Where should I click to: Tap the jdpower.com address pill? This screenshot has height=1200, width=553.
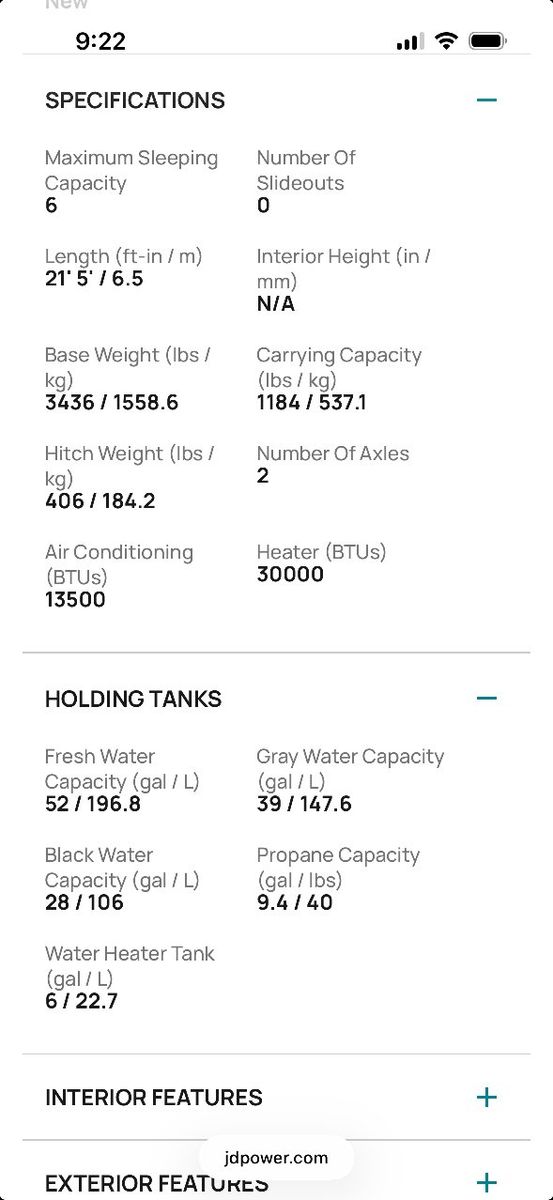[x=276, y=1158]
